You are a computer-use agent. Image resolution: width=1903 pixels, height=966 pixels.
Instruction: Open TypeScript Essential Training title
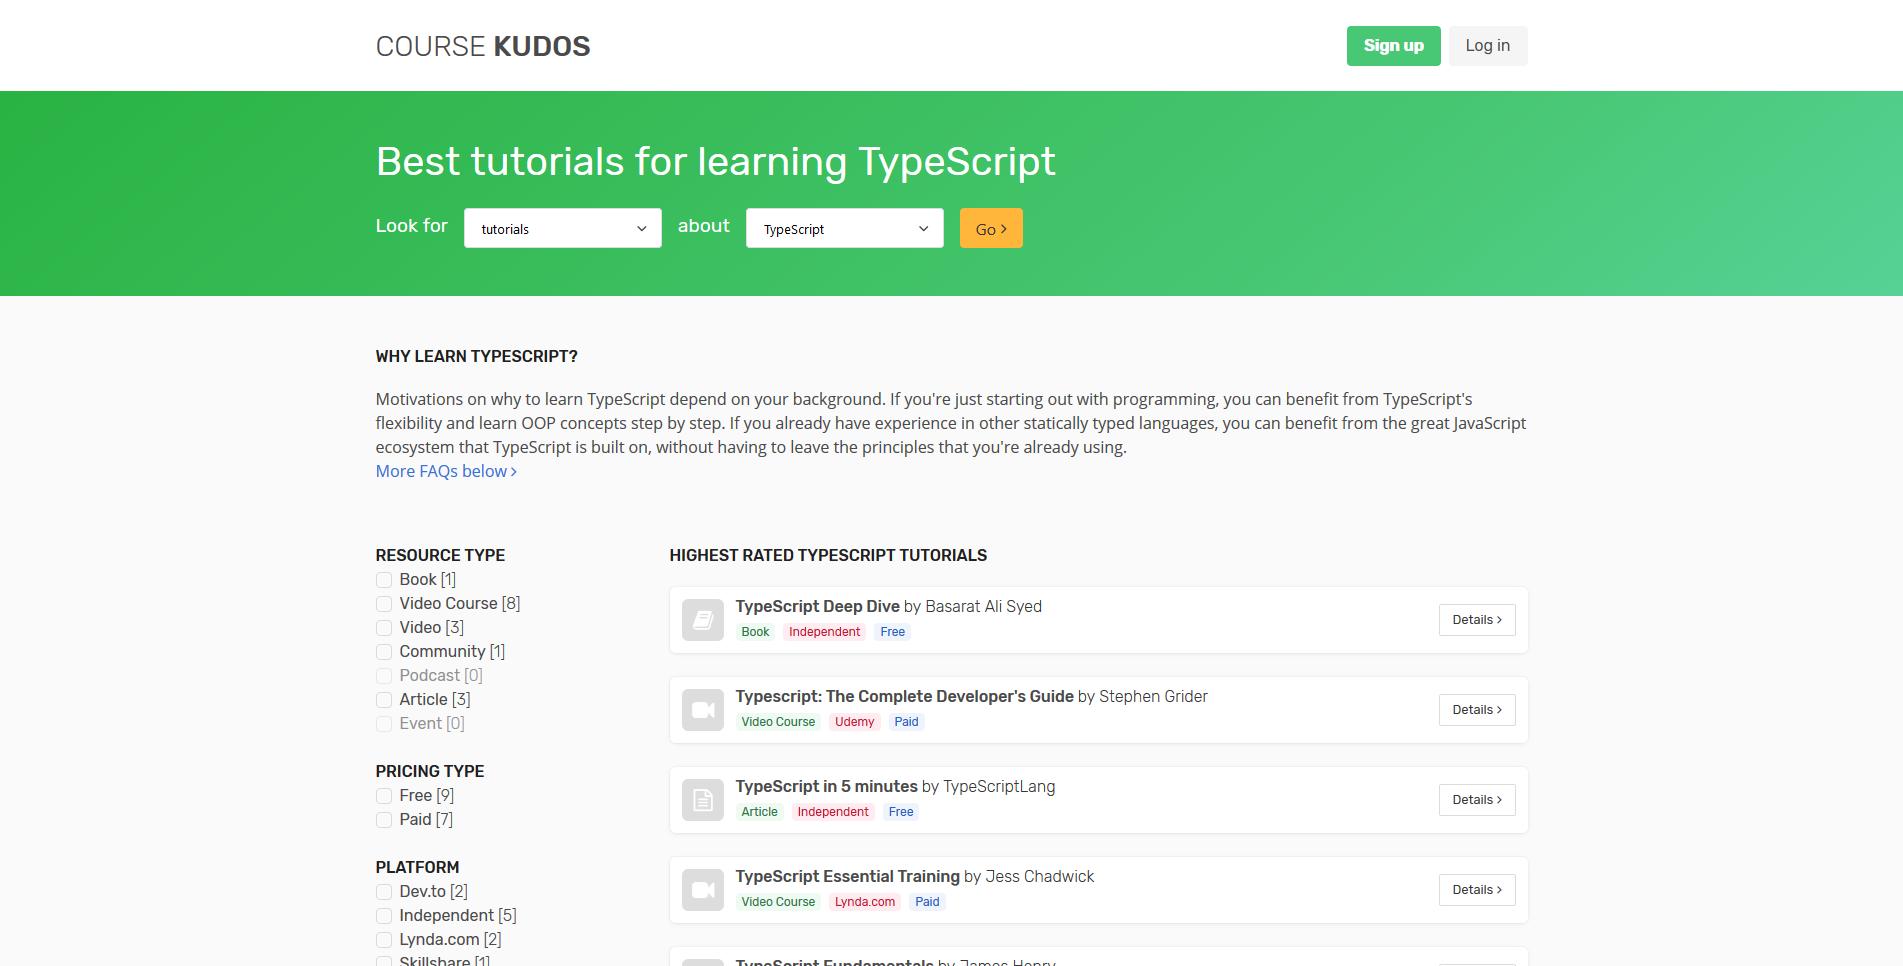(848, 876)
